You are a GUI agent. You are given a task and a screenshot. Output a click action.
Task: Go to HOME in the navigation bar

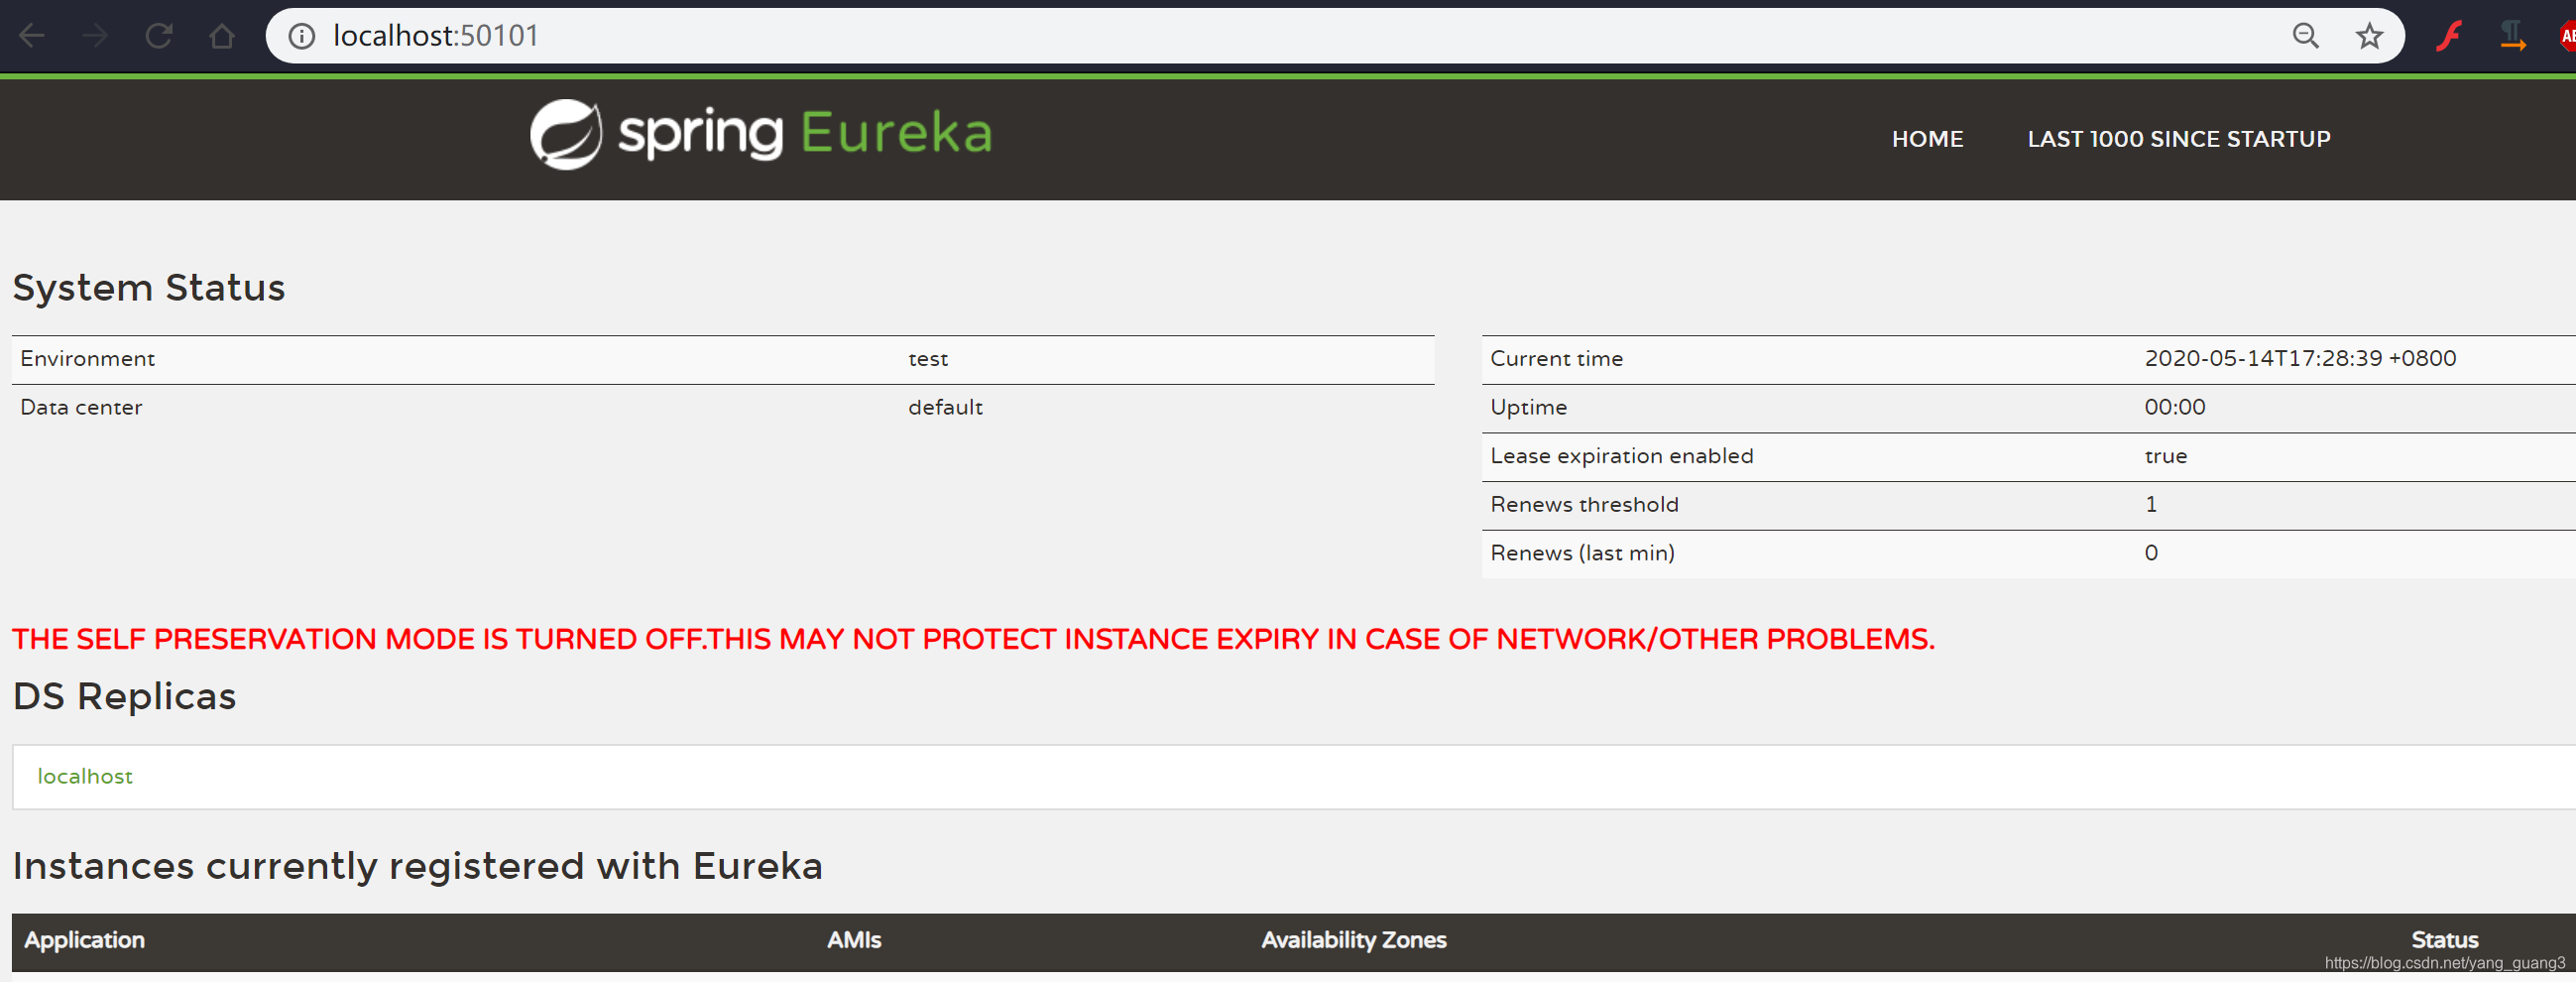(1927, 139)
